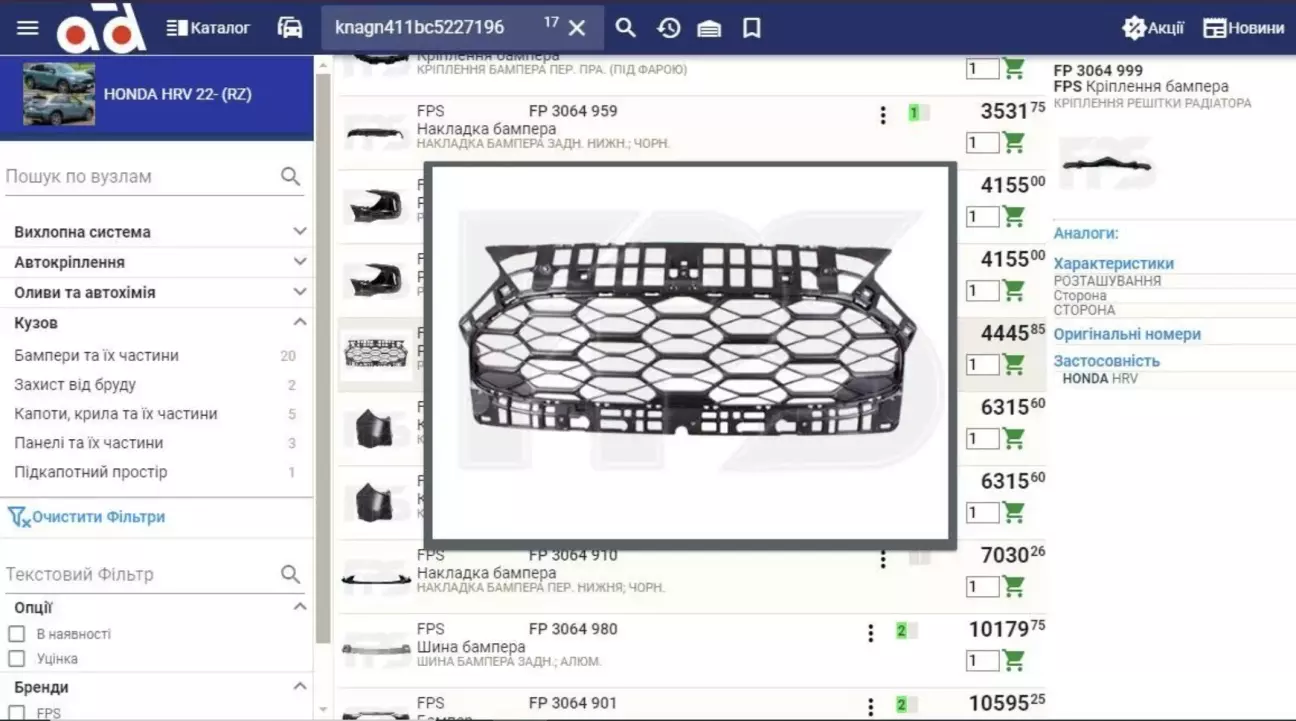This screenshot has width=1296, height=721.
Task: Add the 4445.85 item to cart
Action: pyautogui.click(x=1014, y=365)
